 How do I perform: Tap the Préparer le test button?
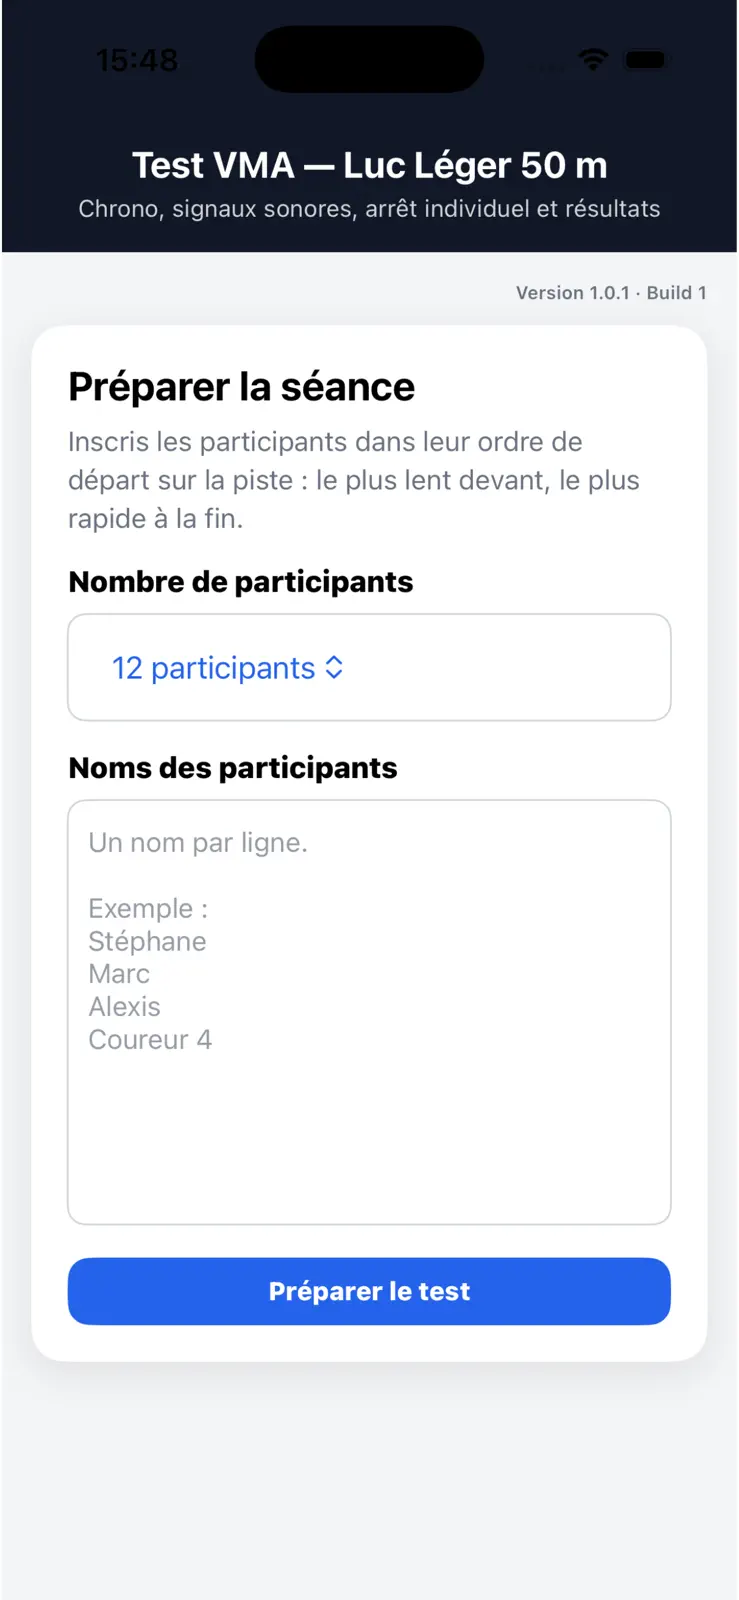point(369,1291)
